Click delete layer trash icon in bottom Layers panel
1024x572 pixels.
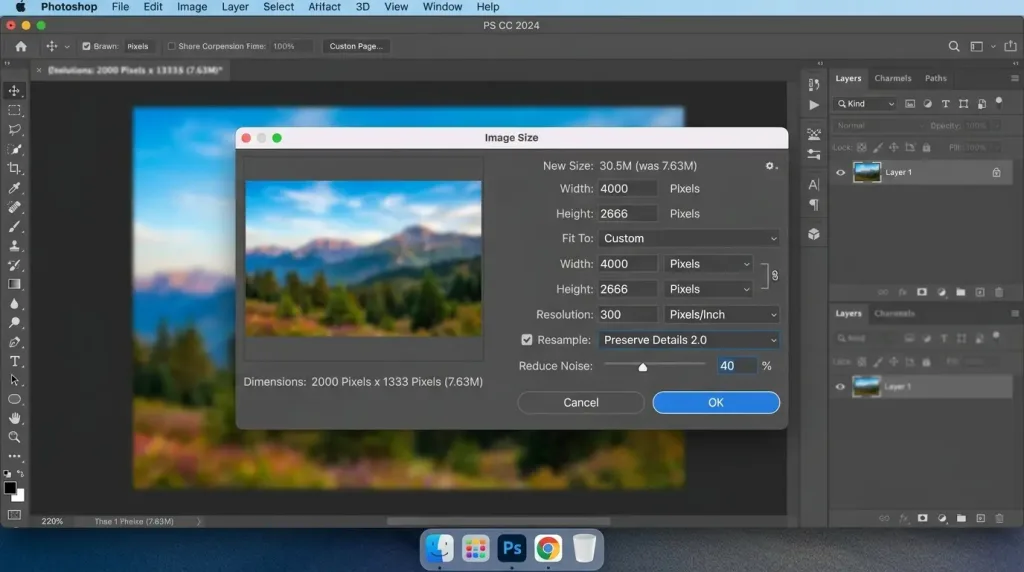[999, 518]
